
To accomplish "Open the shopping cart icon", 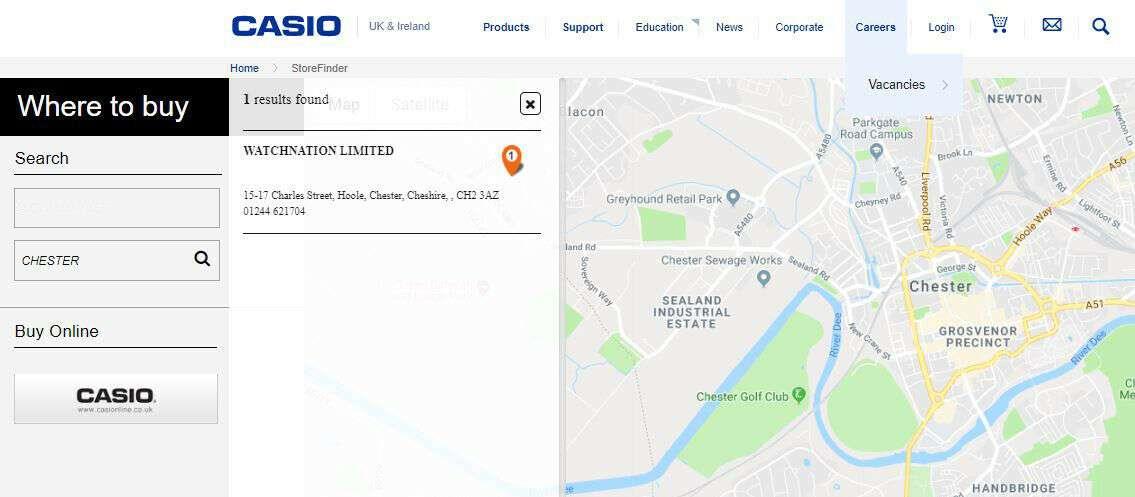I will coord(998,24).
